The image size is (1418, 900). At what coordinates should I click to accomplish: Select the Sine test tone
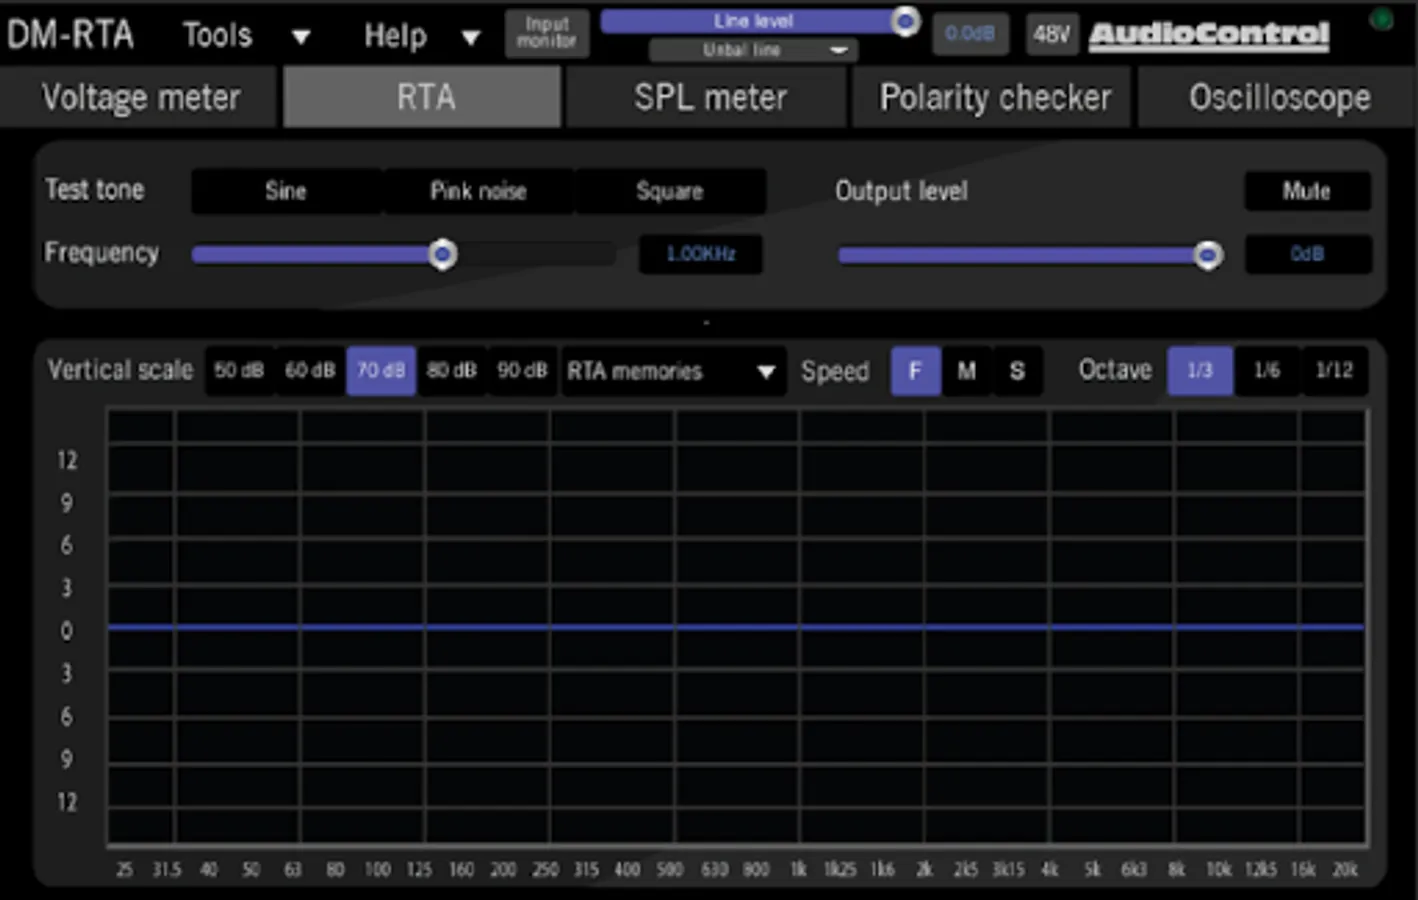286,191
